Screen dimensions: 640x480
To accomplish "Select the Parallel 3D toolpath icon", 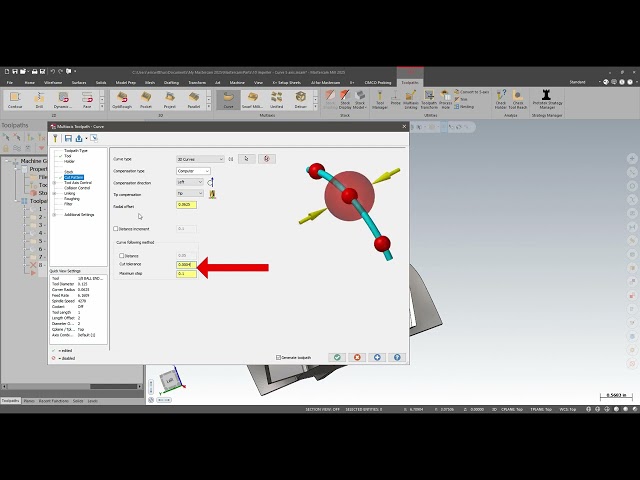I will tap(194, 100).
